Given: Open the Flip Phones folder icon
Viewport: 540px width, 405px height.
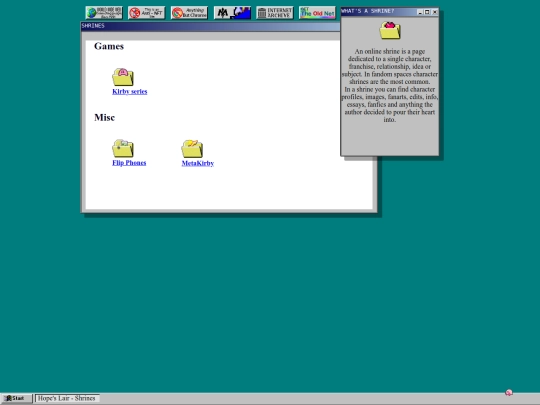Looking at the screenshot, I should click(x=123, y=148).
